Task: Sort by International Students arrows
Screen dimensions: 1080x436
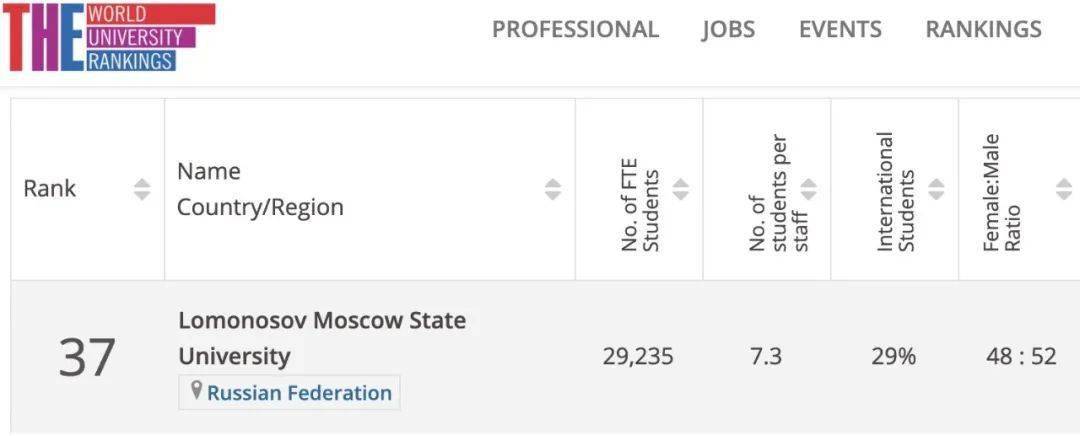Action: pyautogui.click(x=936, y=189)
